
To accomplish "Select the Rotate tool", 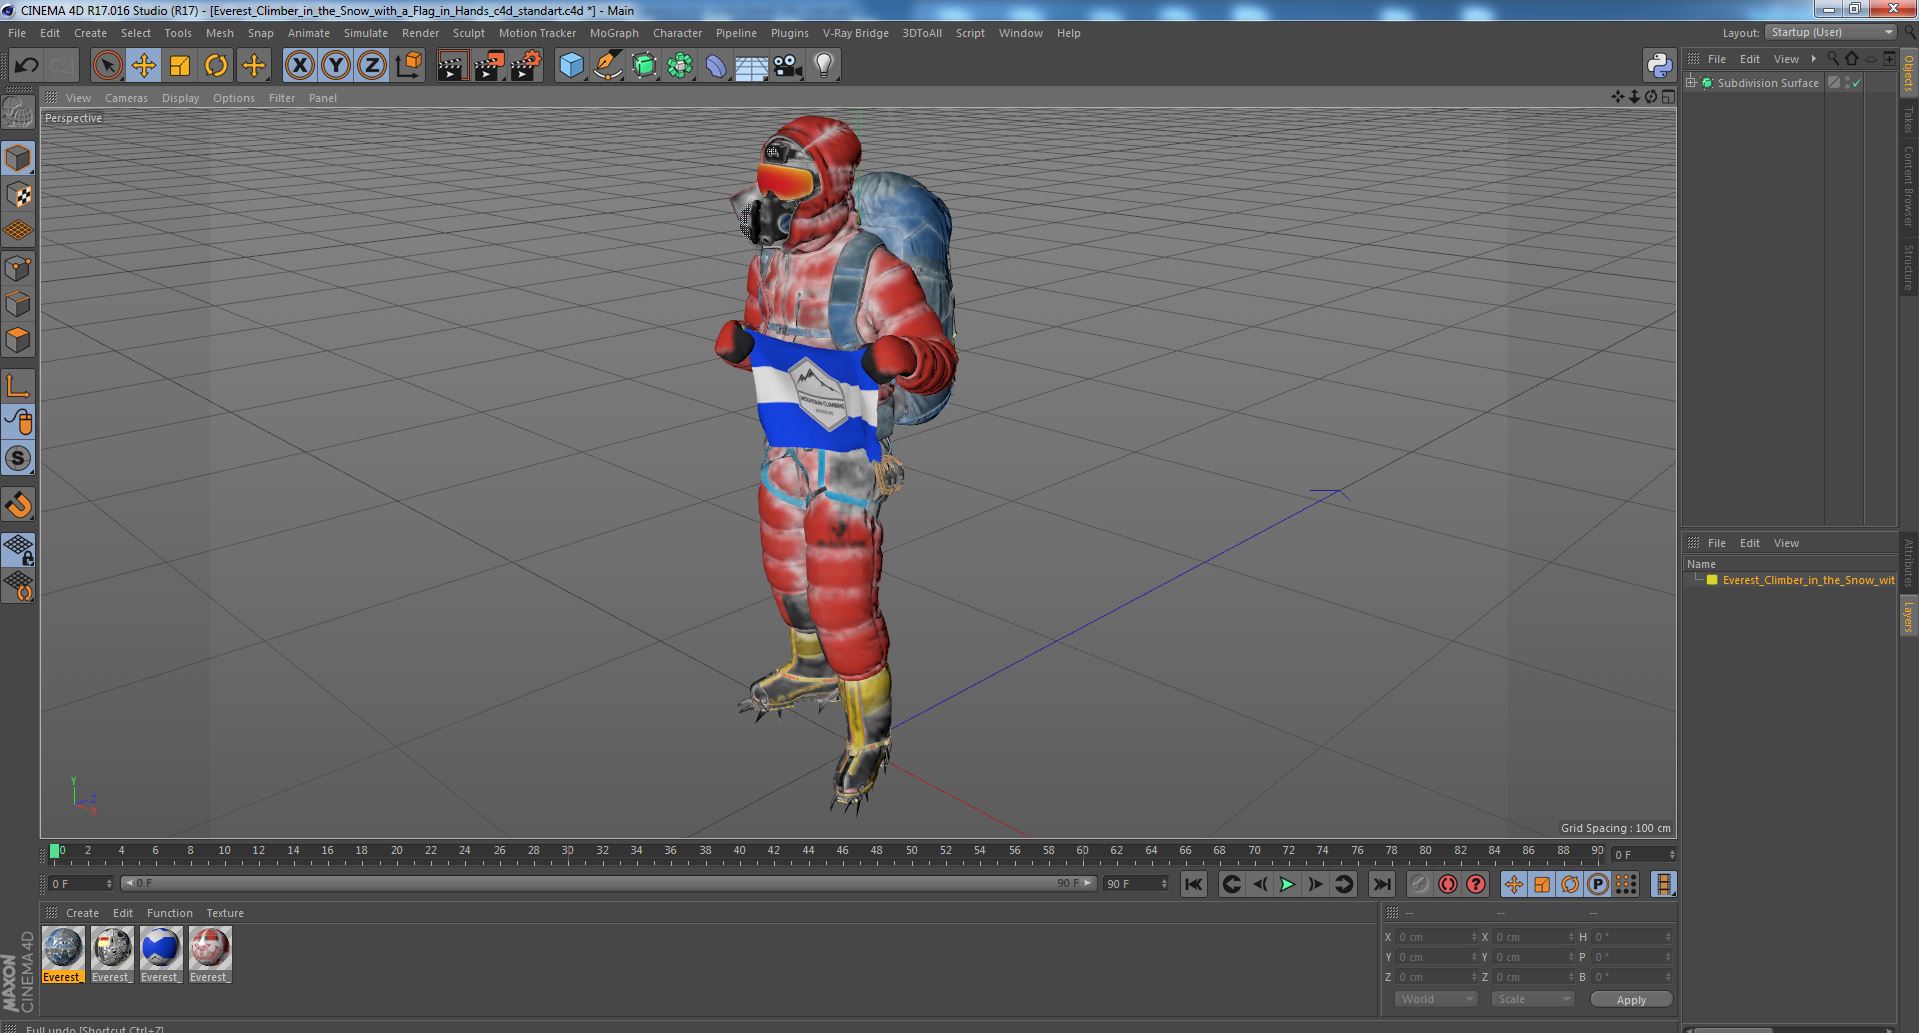I will 216,66.
